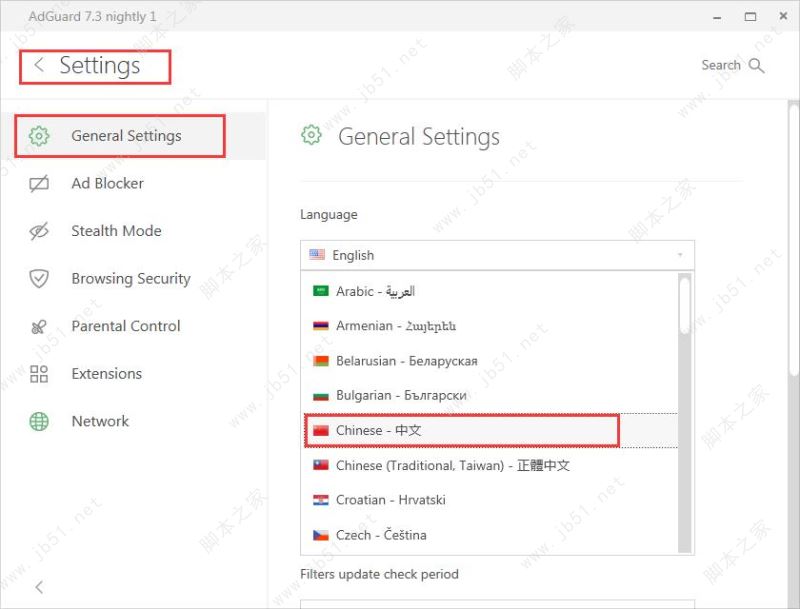The height and width of the screenshot is (609, 800).
Task: Select Arabic language option
Action: [x=490, y=291]
